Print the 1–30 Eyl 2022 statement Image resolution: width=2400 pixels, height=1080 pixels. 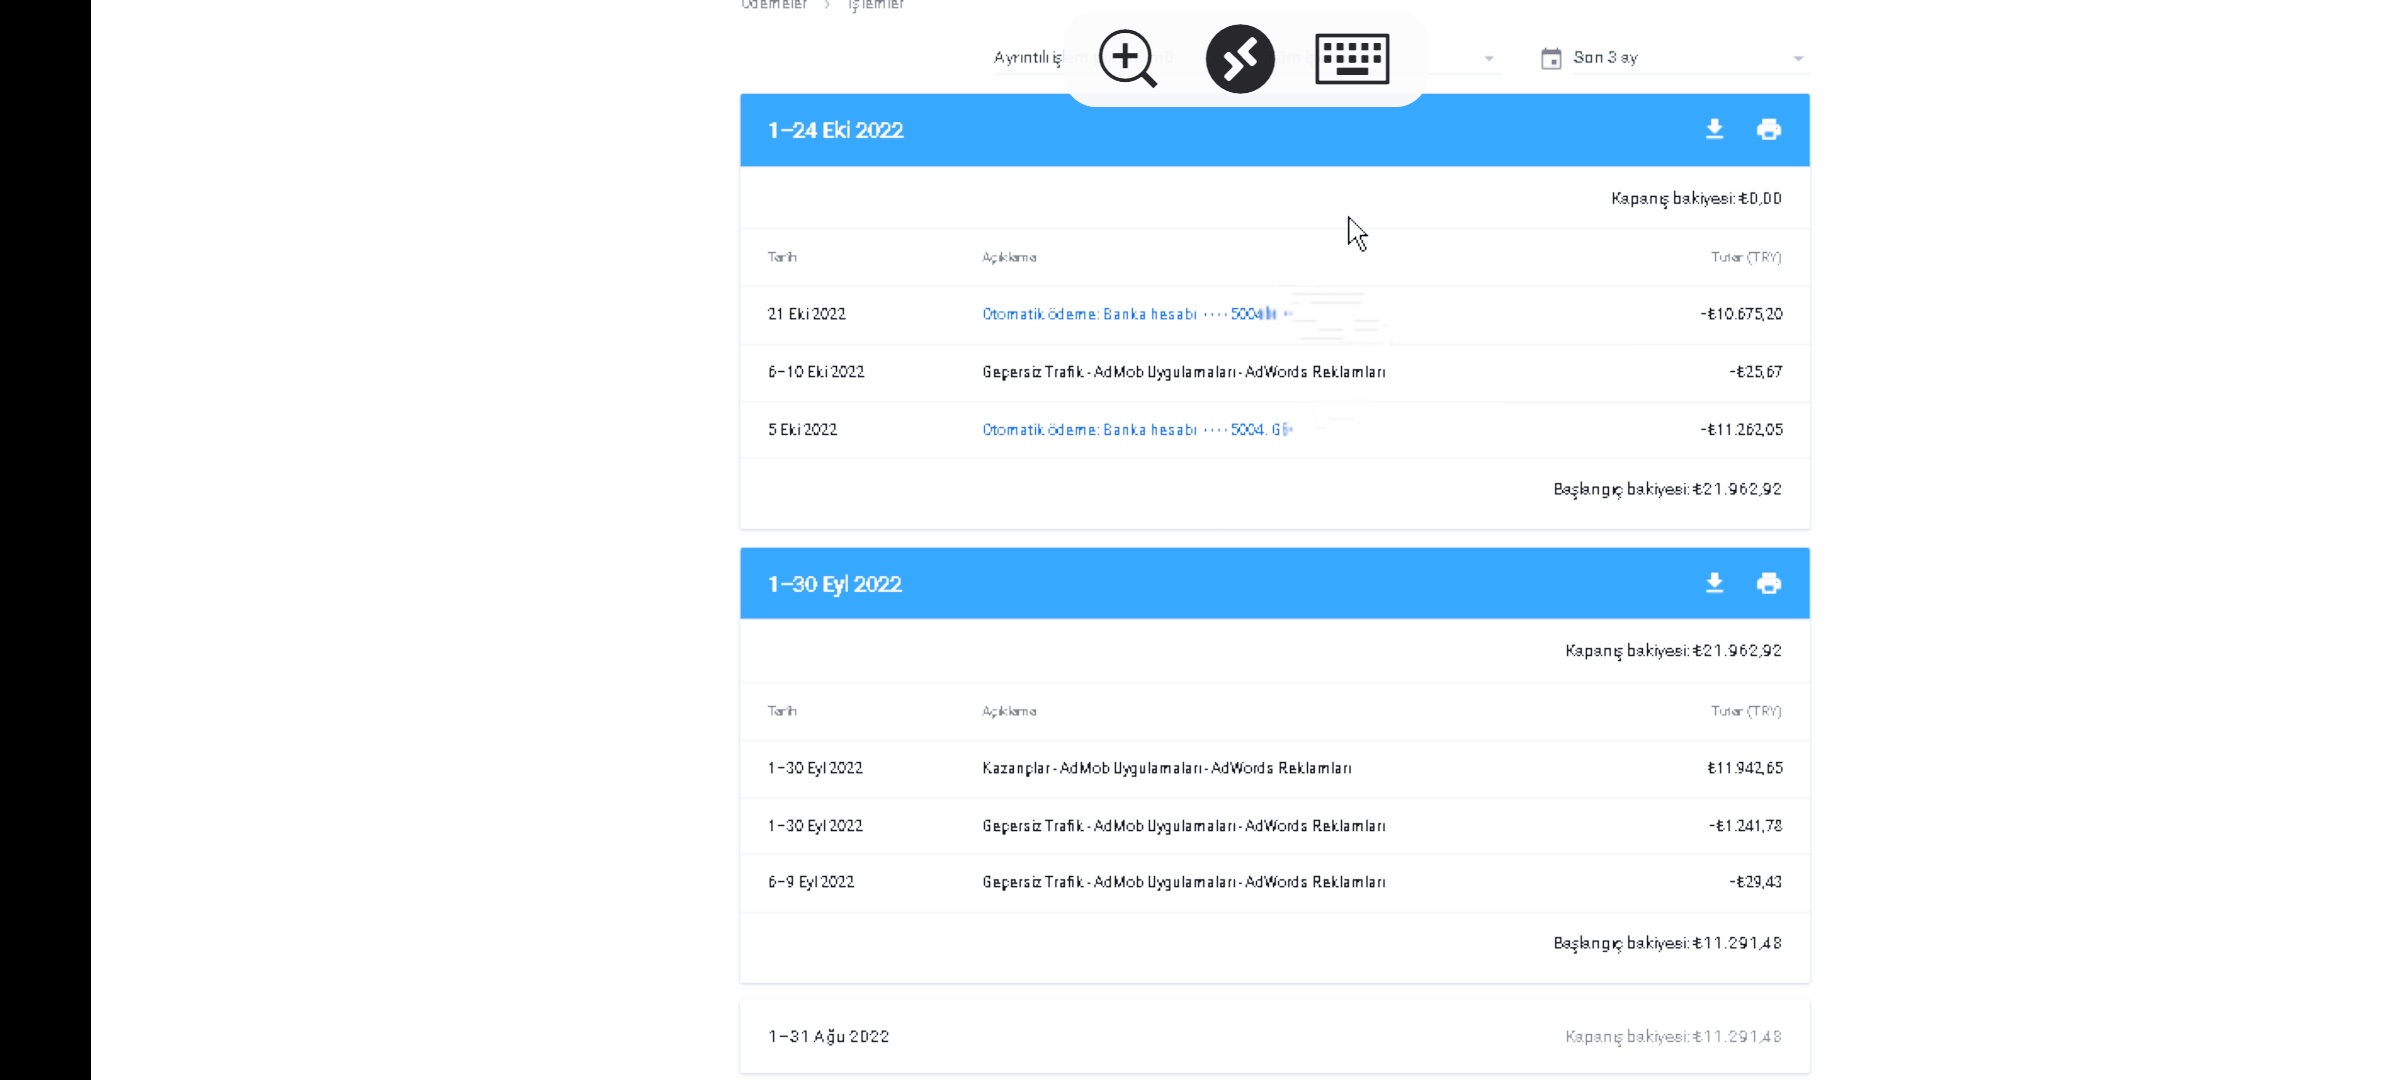[1768, 583]
